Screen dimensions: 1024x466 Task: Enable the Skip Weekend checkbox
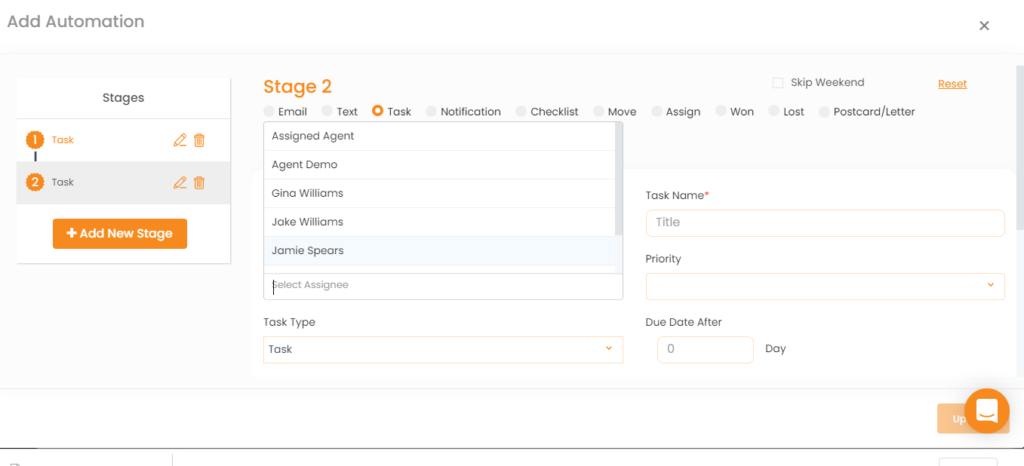coord(778,83)
